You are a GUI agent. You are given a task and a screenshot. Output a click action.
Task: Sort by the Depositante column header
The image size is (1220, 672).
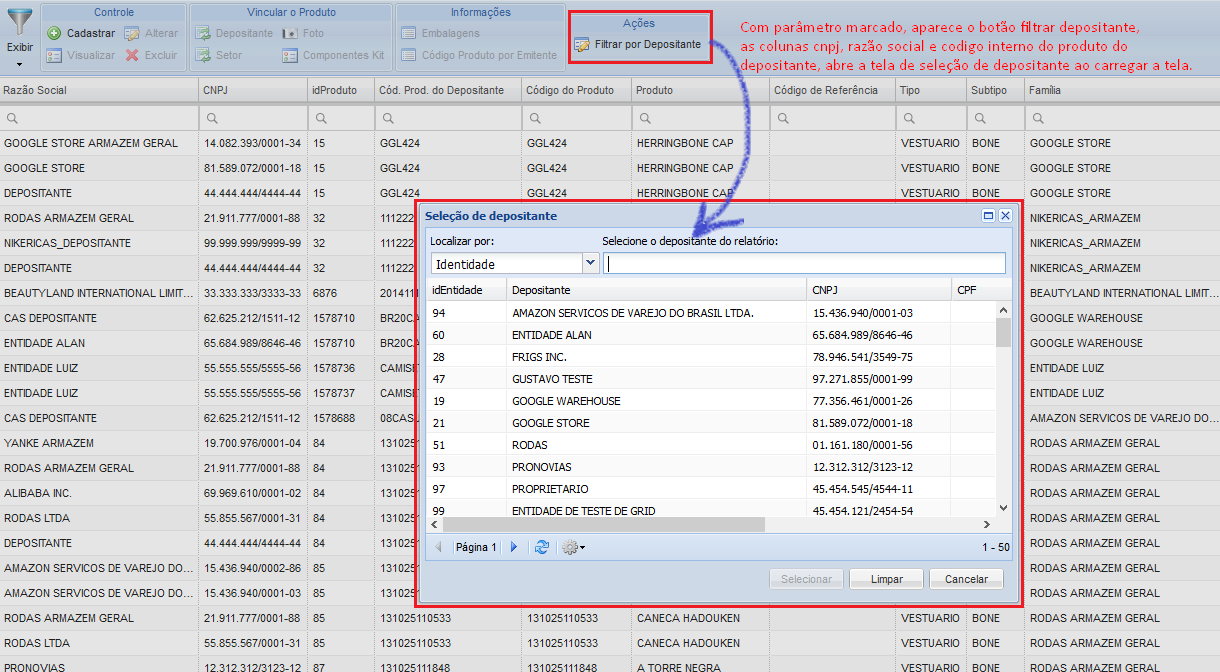655,290
